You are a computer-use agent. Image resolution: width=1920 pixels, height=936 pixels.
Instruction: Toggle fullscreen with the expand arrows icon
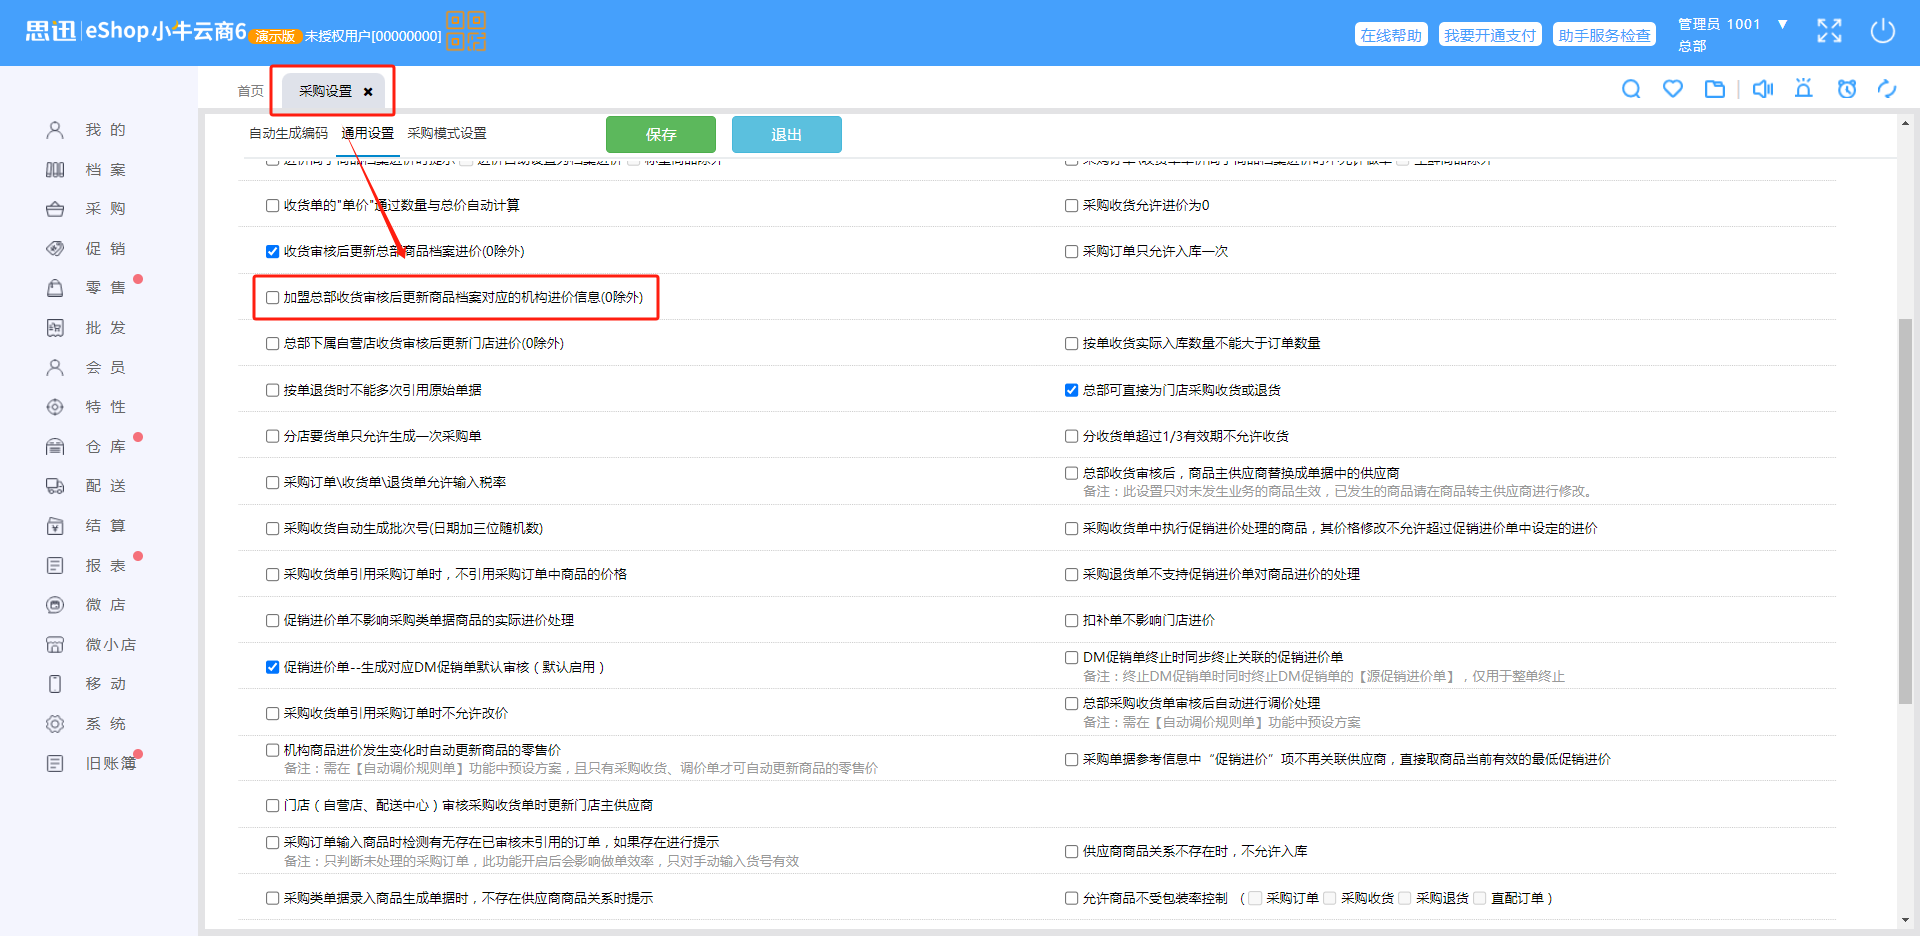1829,31
